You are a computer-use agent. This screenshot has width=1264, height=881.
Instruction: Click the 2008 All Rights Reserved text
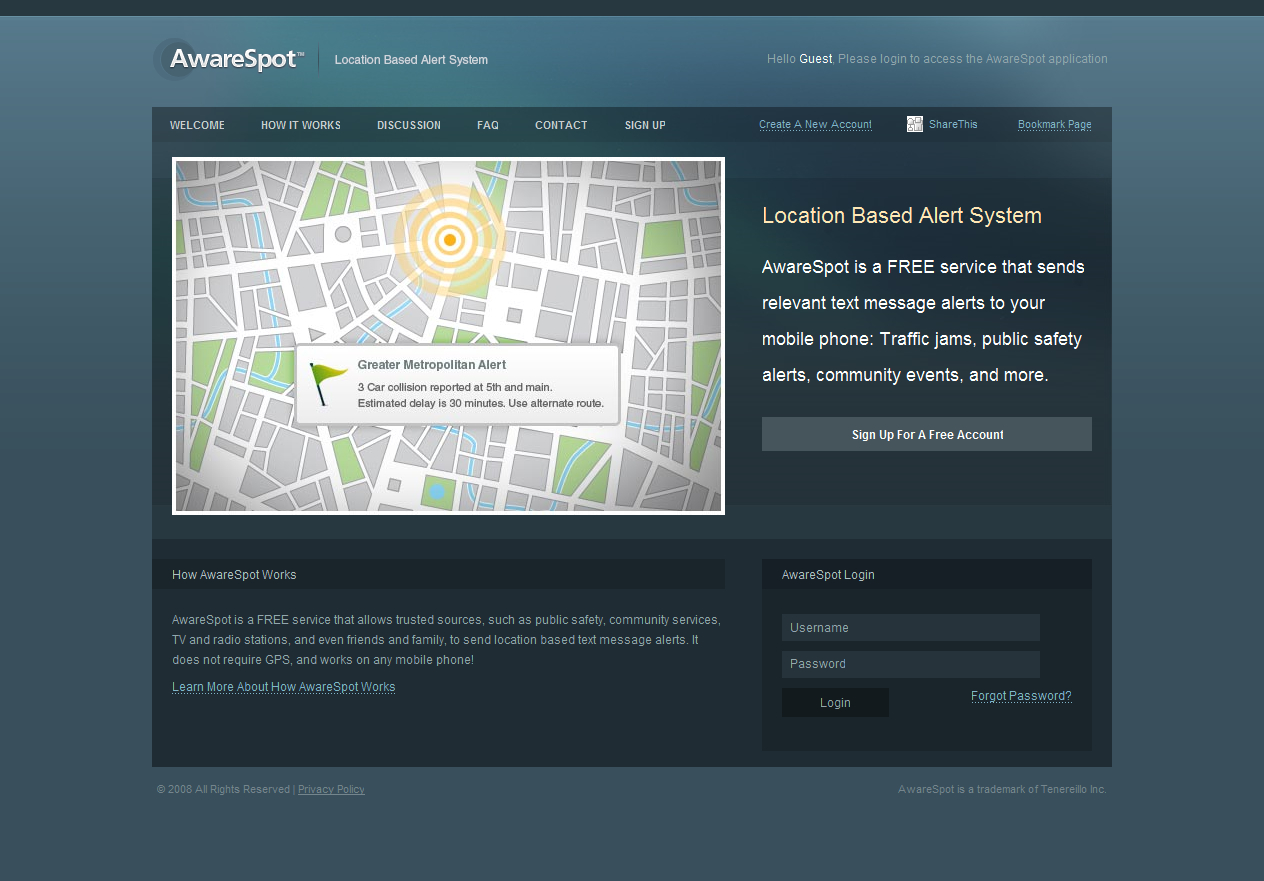coord(223,789)
